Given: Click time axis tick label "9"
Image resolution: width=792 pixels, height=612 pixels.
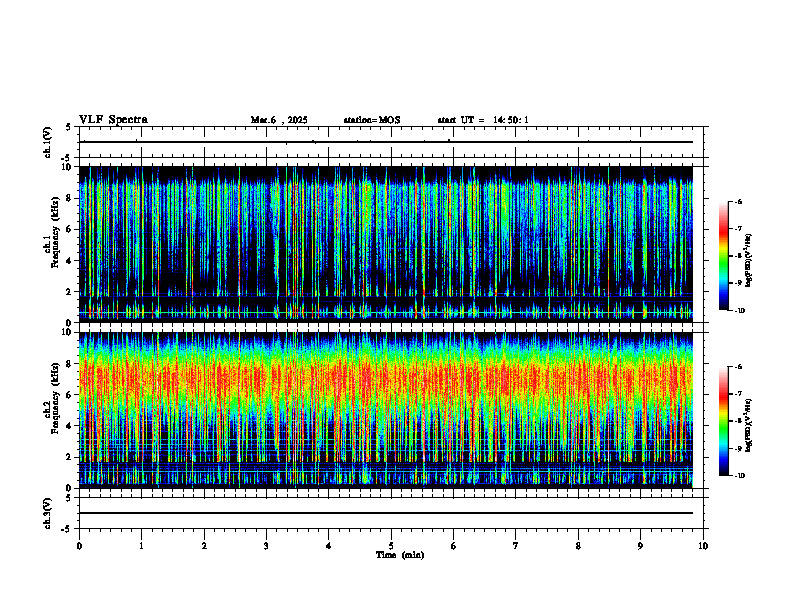Looking at the screenshot, I should 640,546.
